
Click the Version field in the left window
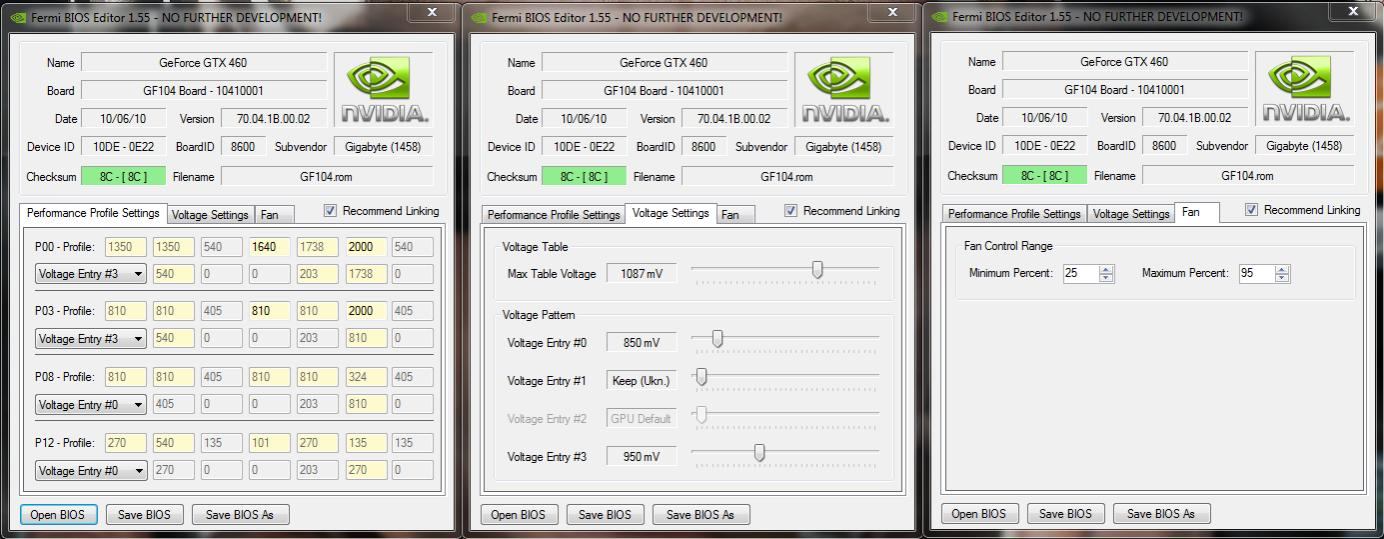(273, 118)
